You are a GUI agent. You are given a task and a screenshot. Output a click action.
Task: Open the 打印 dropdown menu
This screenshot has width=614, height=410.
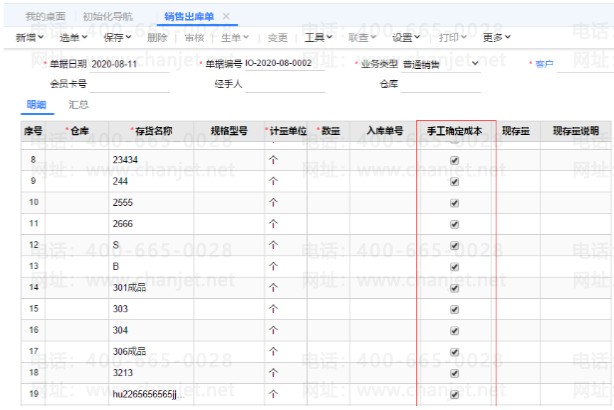(x=453, y=37)
